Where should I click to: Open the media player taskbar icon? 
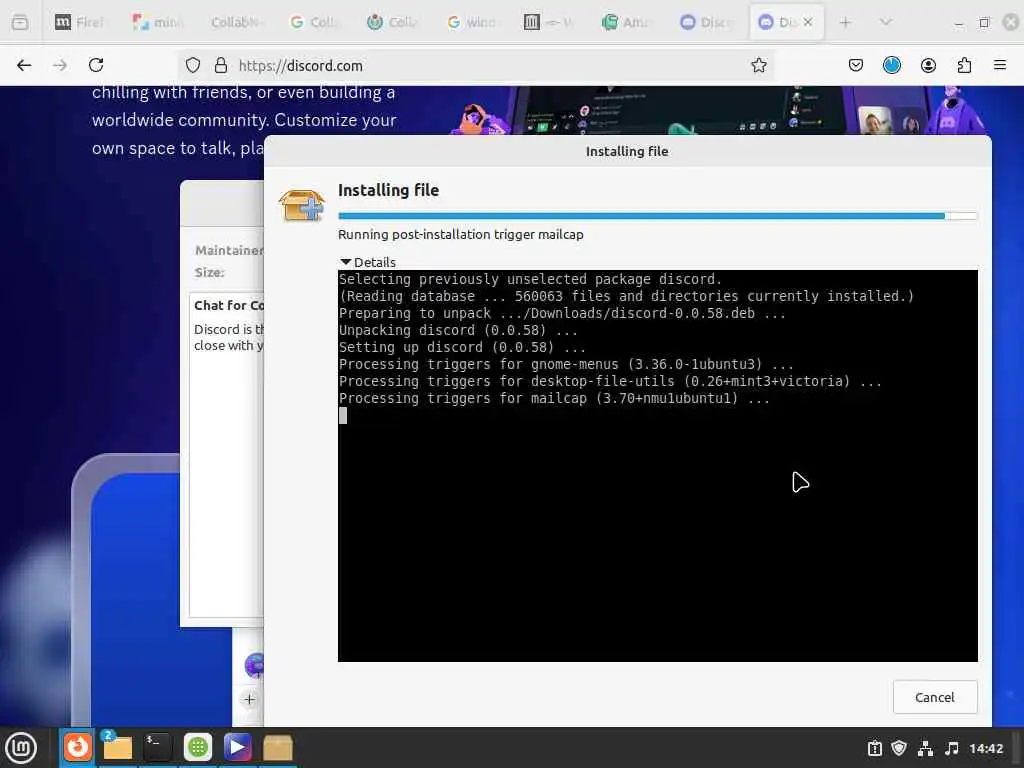[237, 747]
